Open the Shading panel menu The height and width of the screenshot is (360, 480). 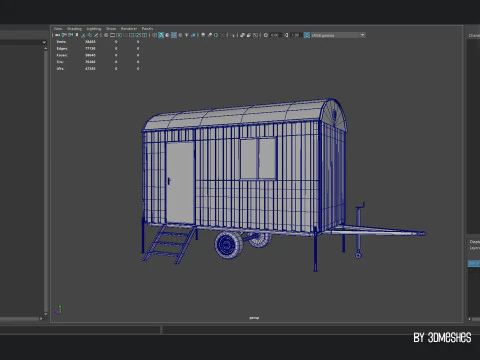(74, 29)
